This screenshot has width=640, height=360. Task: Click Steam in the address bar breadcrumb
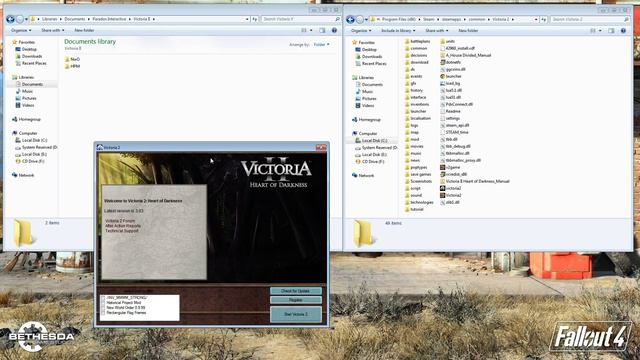click(x=429, y=19)
